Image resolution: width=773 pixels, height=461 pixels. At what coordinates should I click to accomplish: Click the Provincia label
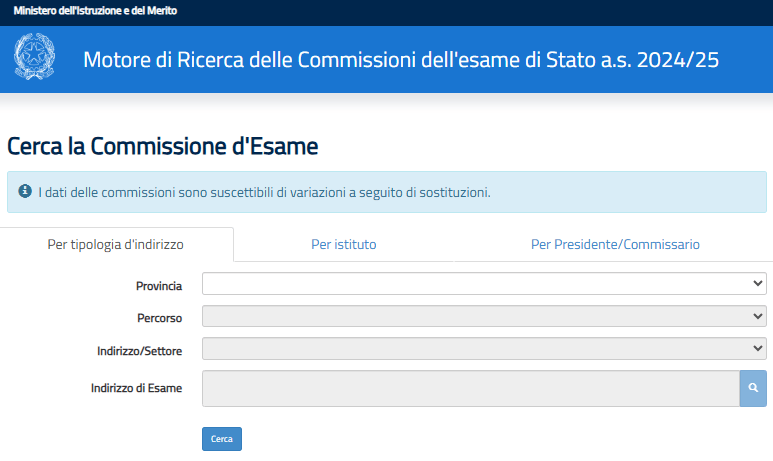[159, 286]
